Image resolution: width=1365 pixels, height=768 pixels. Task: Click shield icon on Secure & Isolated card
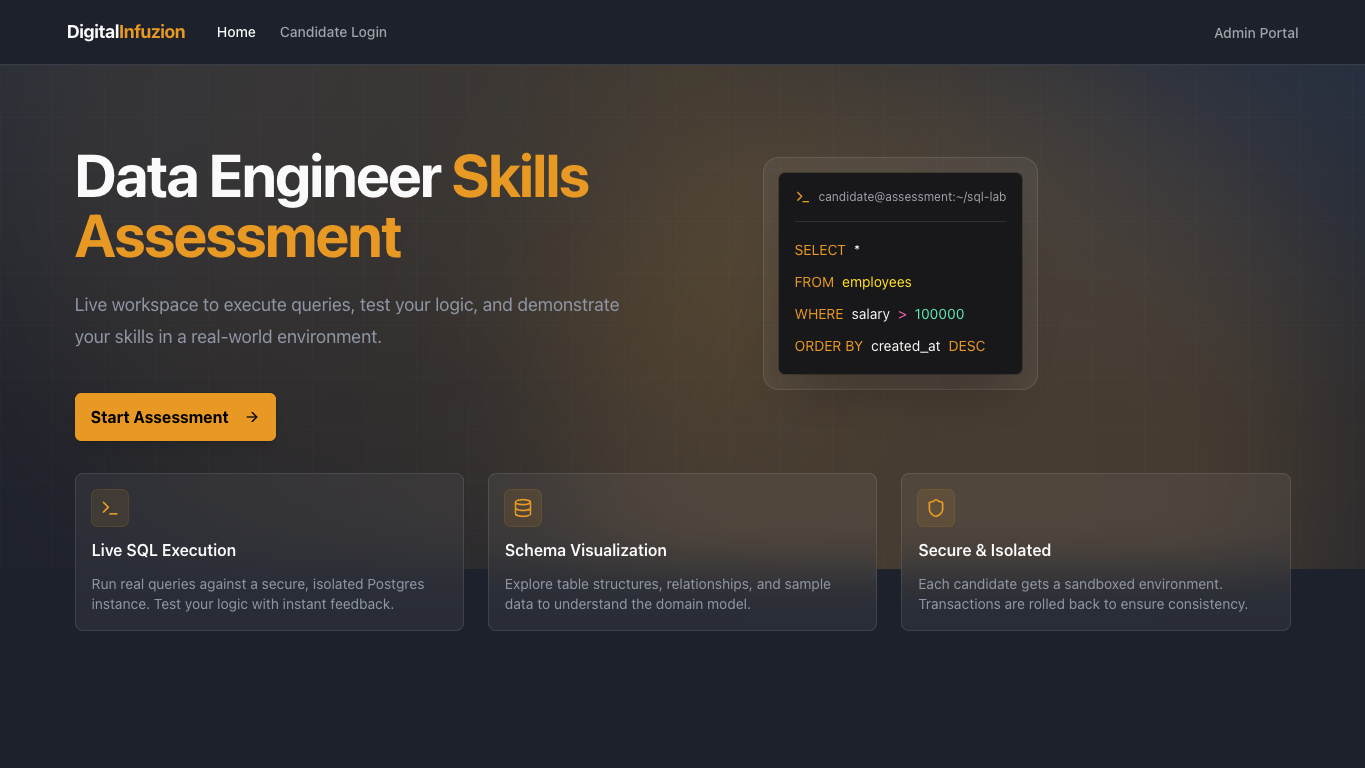tap(936, 508)
